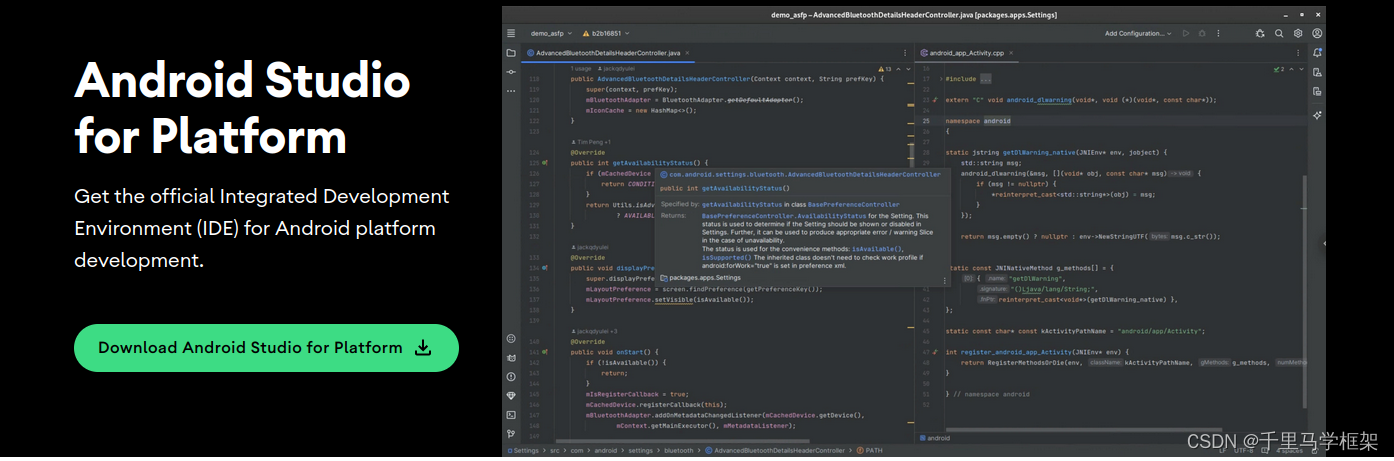
Task: Click the file-search icon below the notifications bell
Action: (1317, 72)
